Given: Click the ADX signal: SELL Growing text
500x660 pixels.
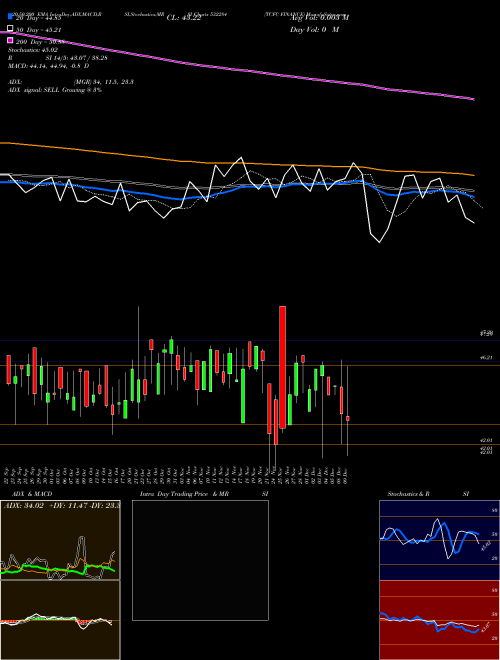Looking at the screenshot, I should (x=55, y=90).
